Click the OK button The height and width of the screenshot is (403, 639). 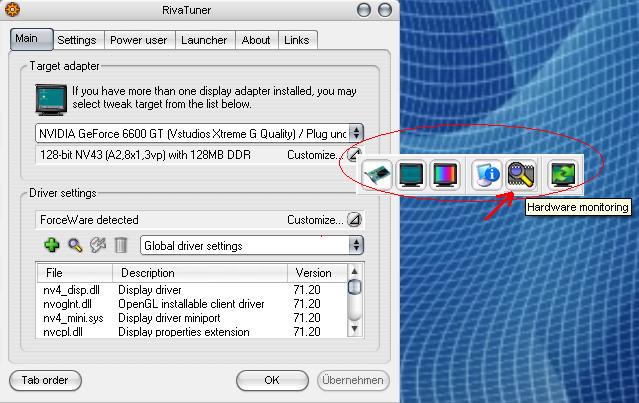(x=272, y=380)
